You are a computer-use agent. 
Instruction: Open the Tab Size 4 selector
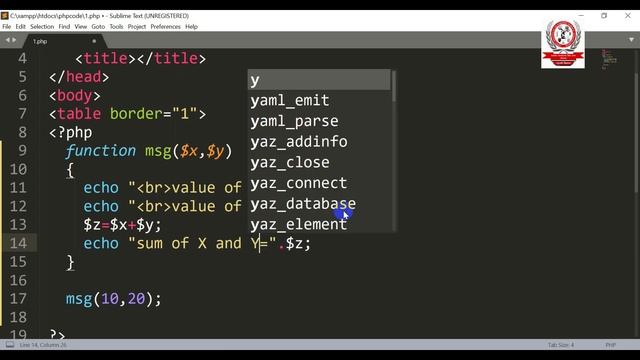(x=560, y=345)
